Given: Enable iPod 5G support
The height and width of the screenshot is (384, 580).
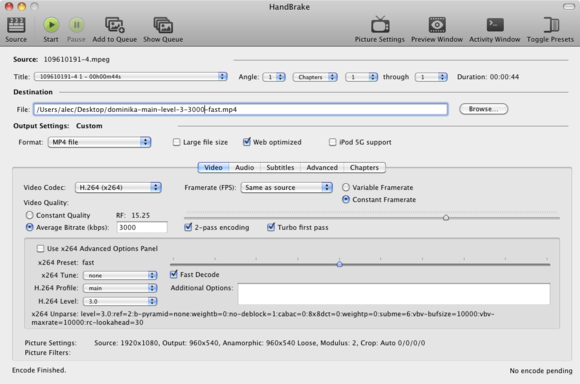Looking at the screenshot, I should (x=333, y=142).
